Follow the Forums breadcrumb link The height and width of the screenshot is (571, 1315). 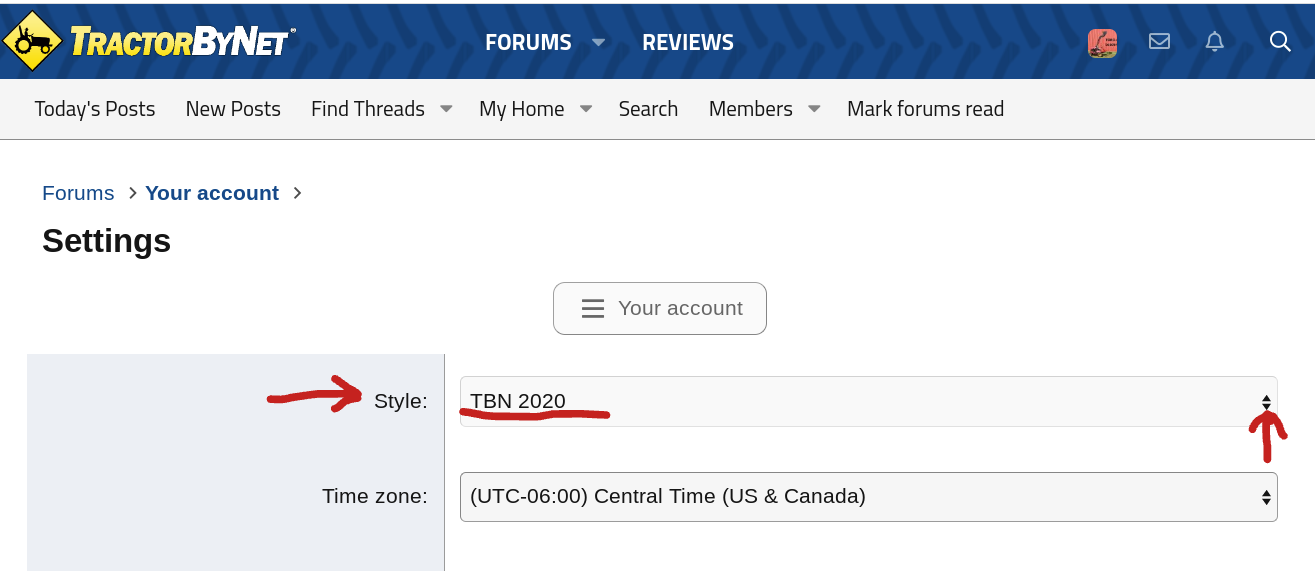(78, 193)
